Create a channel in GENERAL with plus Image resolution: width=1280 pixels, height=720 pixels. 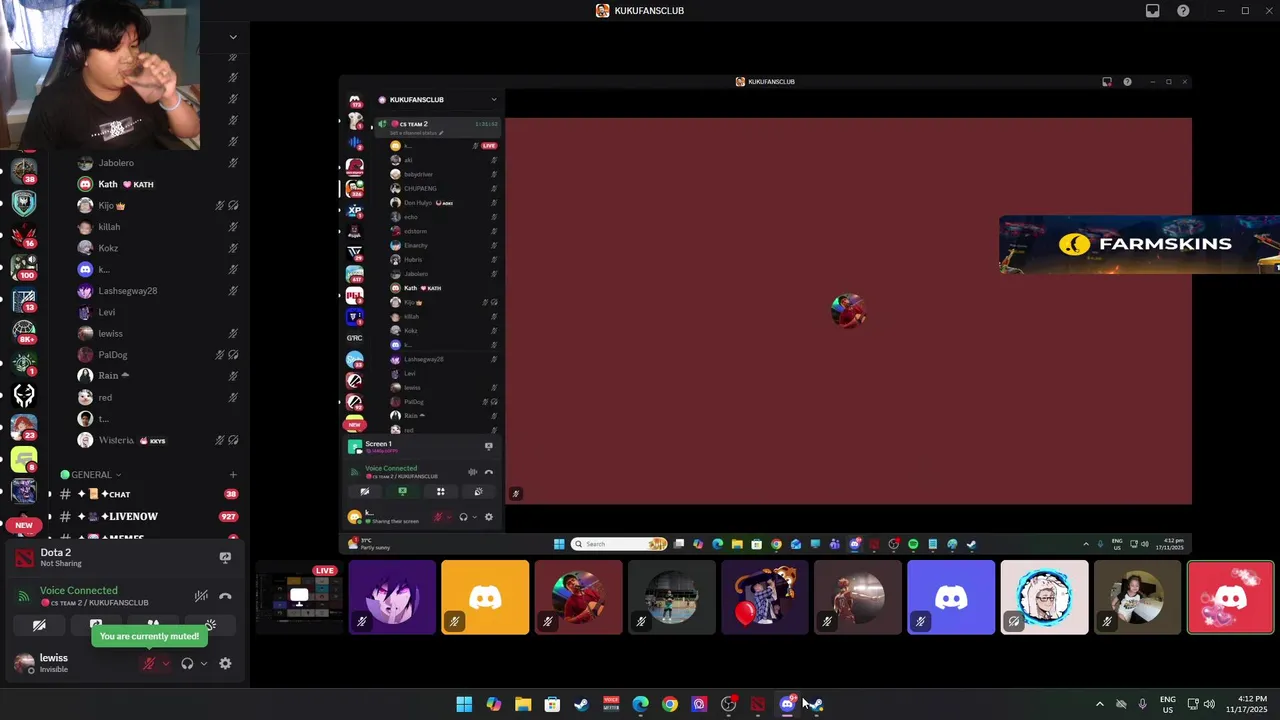coord(233,475)
